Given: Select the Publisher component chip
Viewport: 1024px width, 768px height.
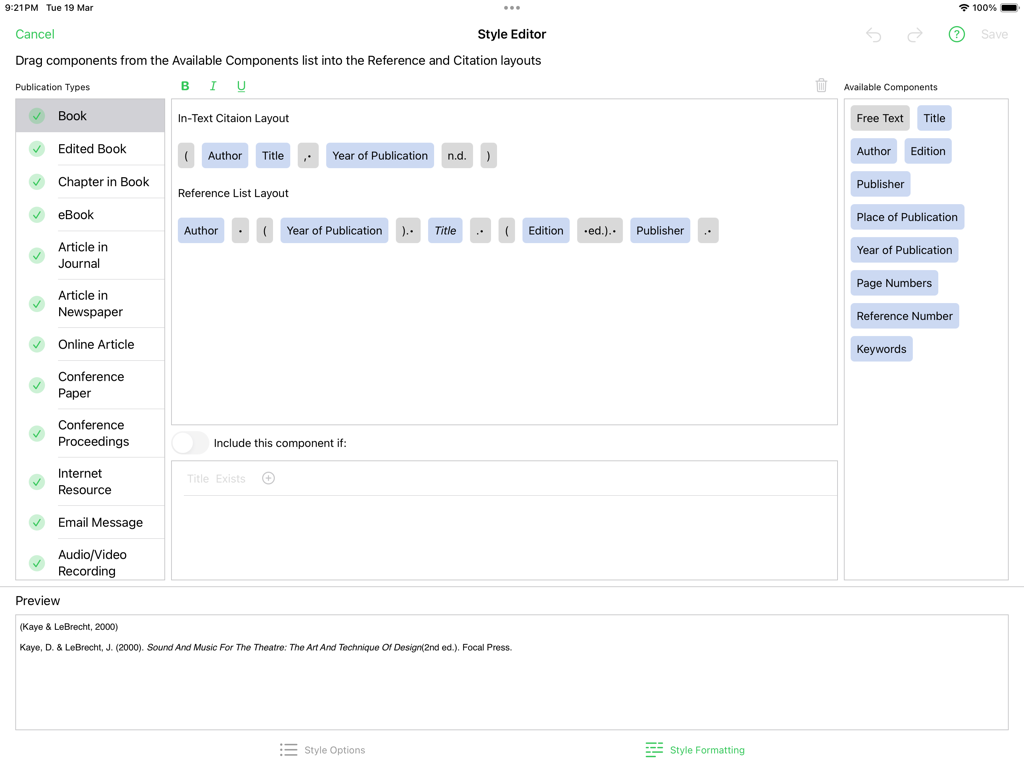Looking at the screenshot, I should pyautogui.click(x=880, y=183).
